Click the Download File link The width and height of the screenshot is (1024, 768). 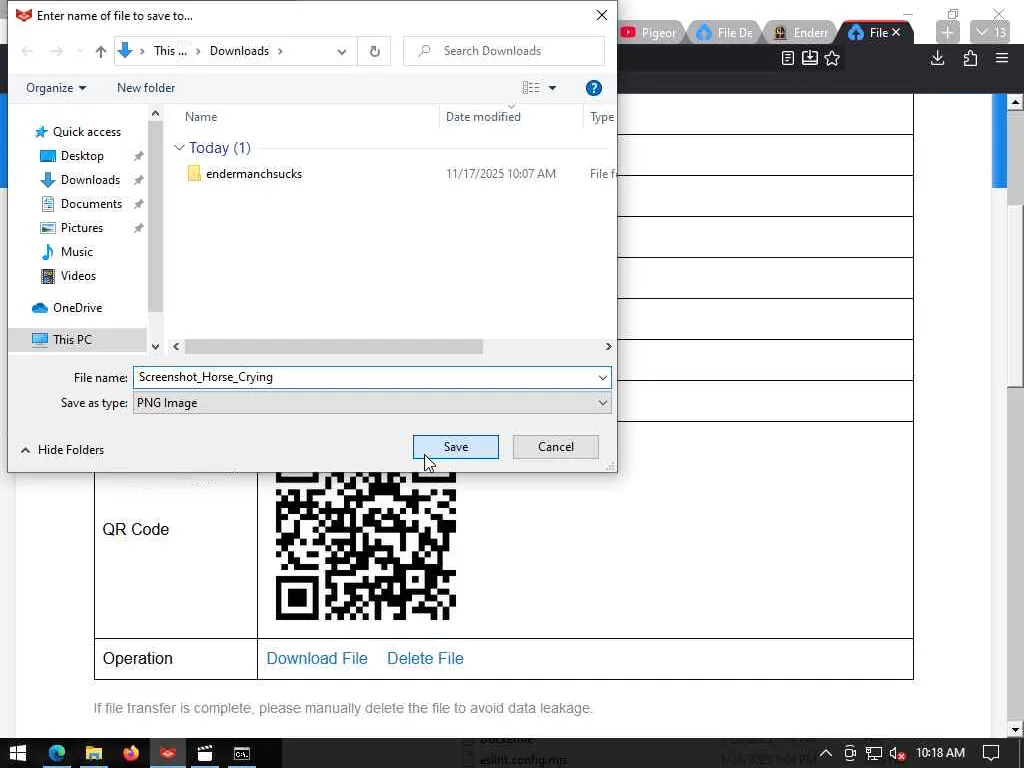[317, 658]
